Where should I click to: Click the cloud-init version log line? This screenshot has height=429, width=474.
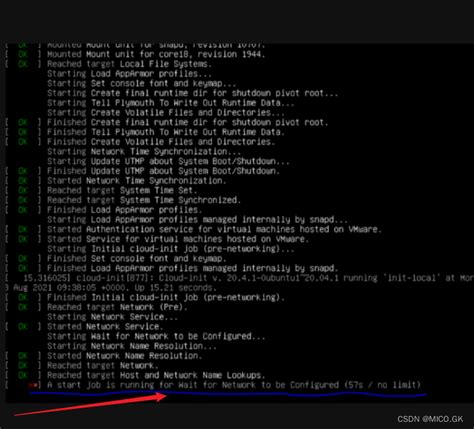pos(238,283)
